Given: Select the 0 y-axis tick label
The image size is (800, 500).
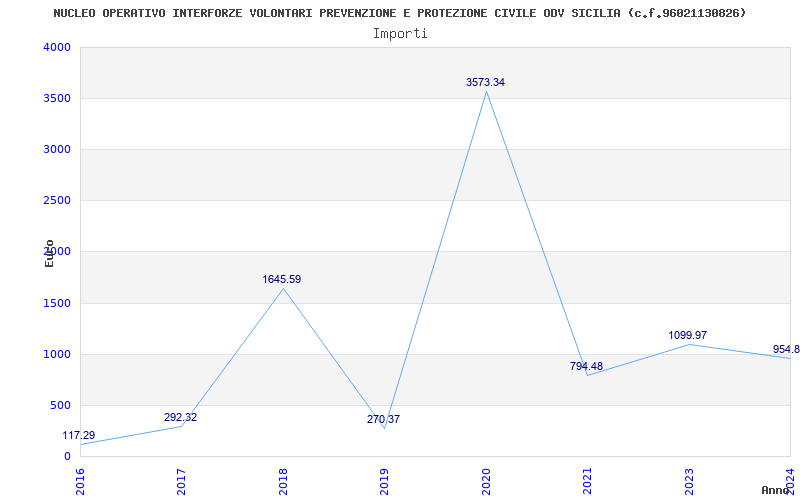Looking at the screenshot, I should (67, 456).
